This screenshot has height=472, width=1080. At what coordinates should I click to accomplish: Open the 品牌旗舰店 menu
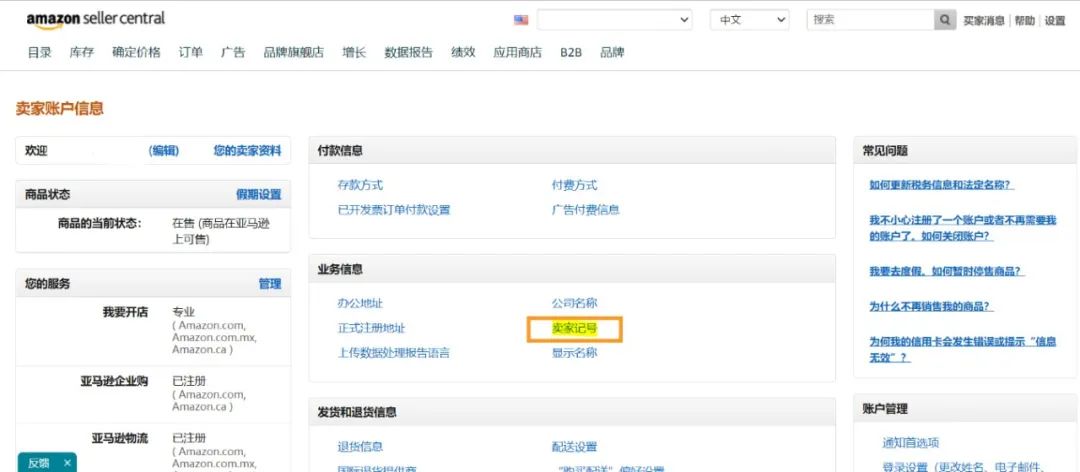[293, 52]
